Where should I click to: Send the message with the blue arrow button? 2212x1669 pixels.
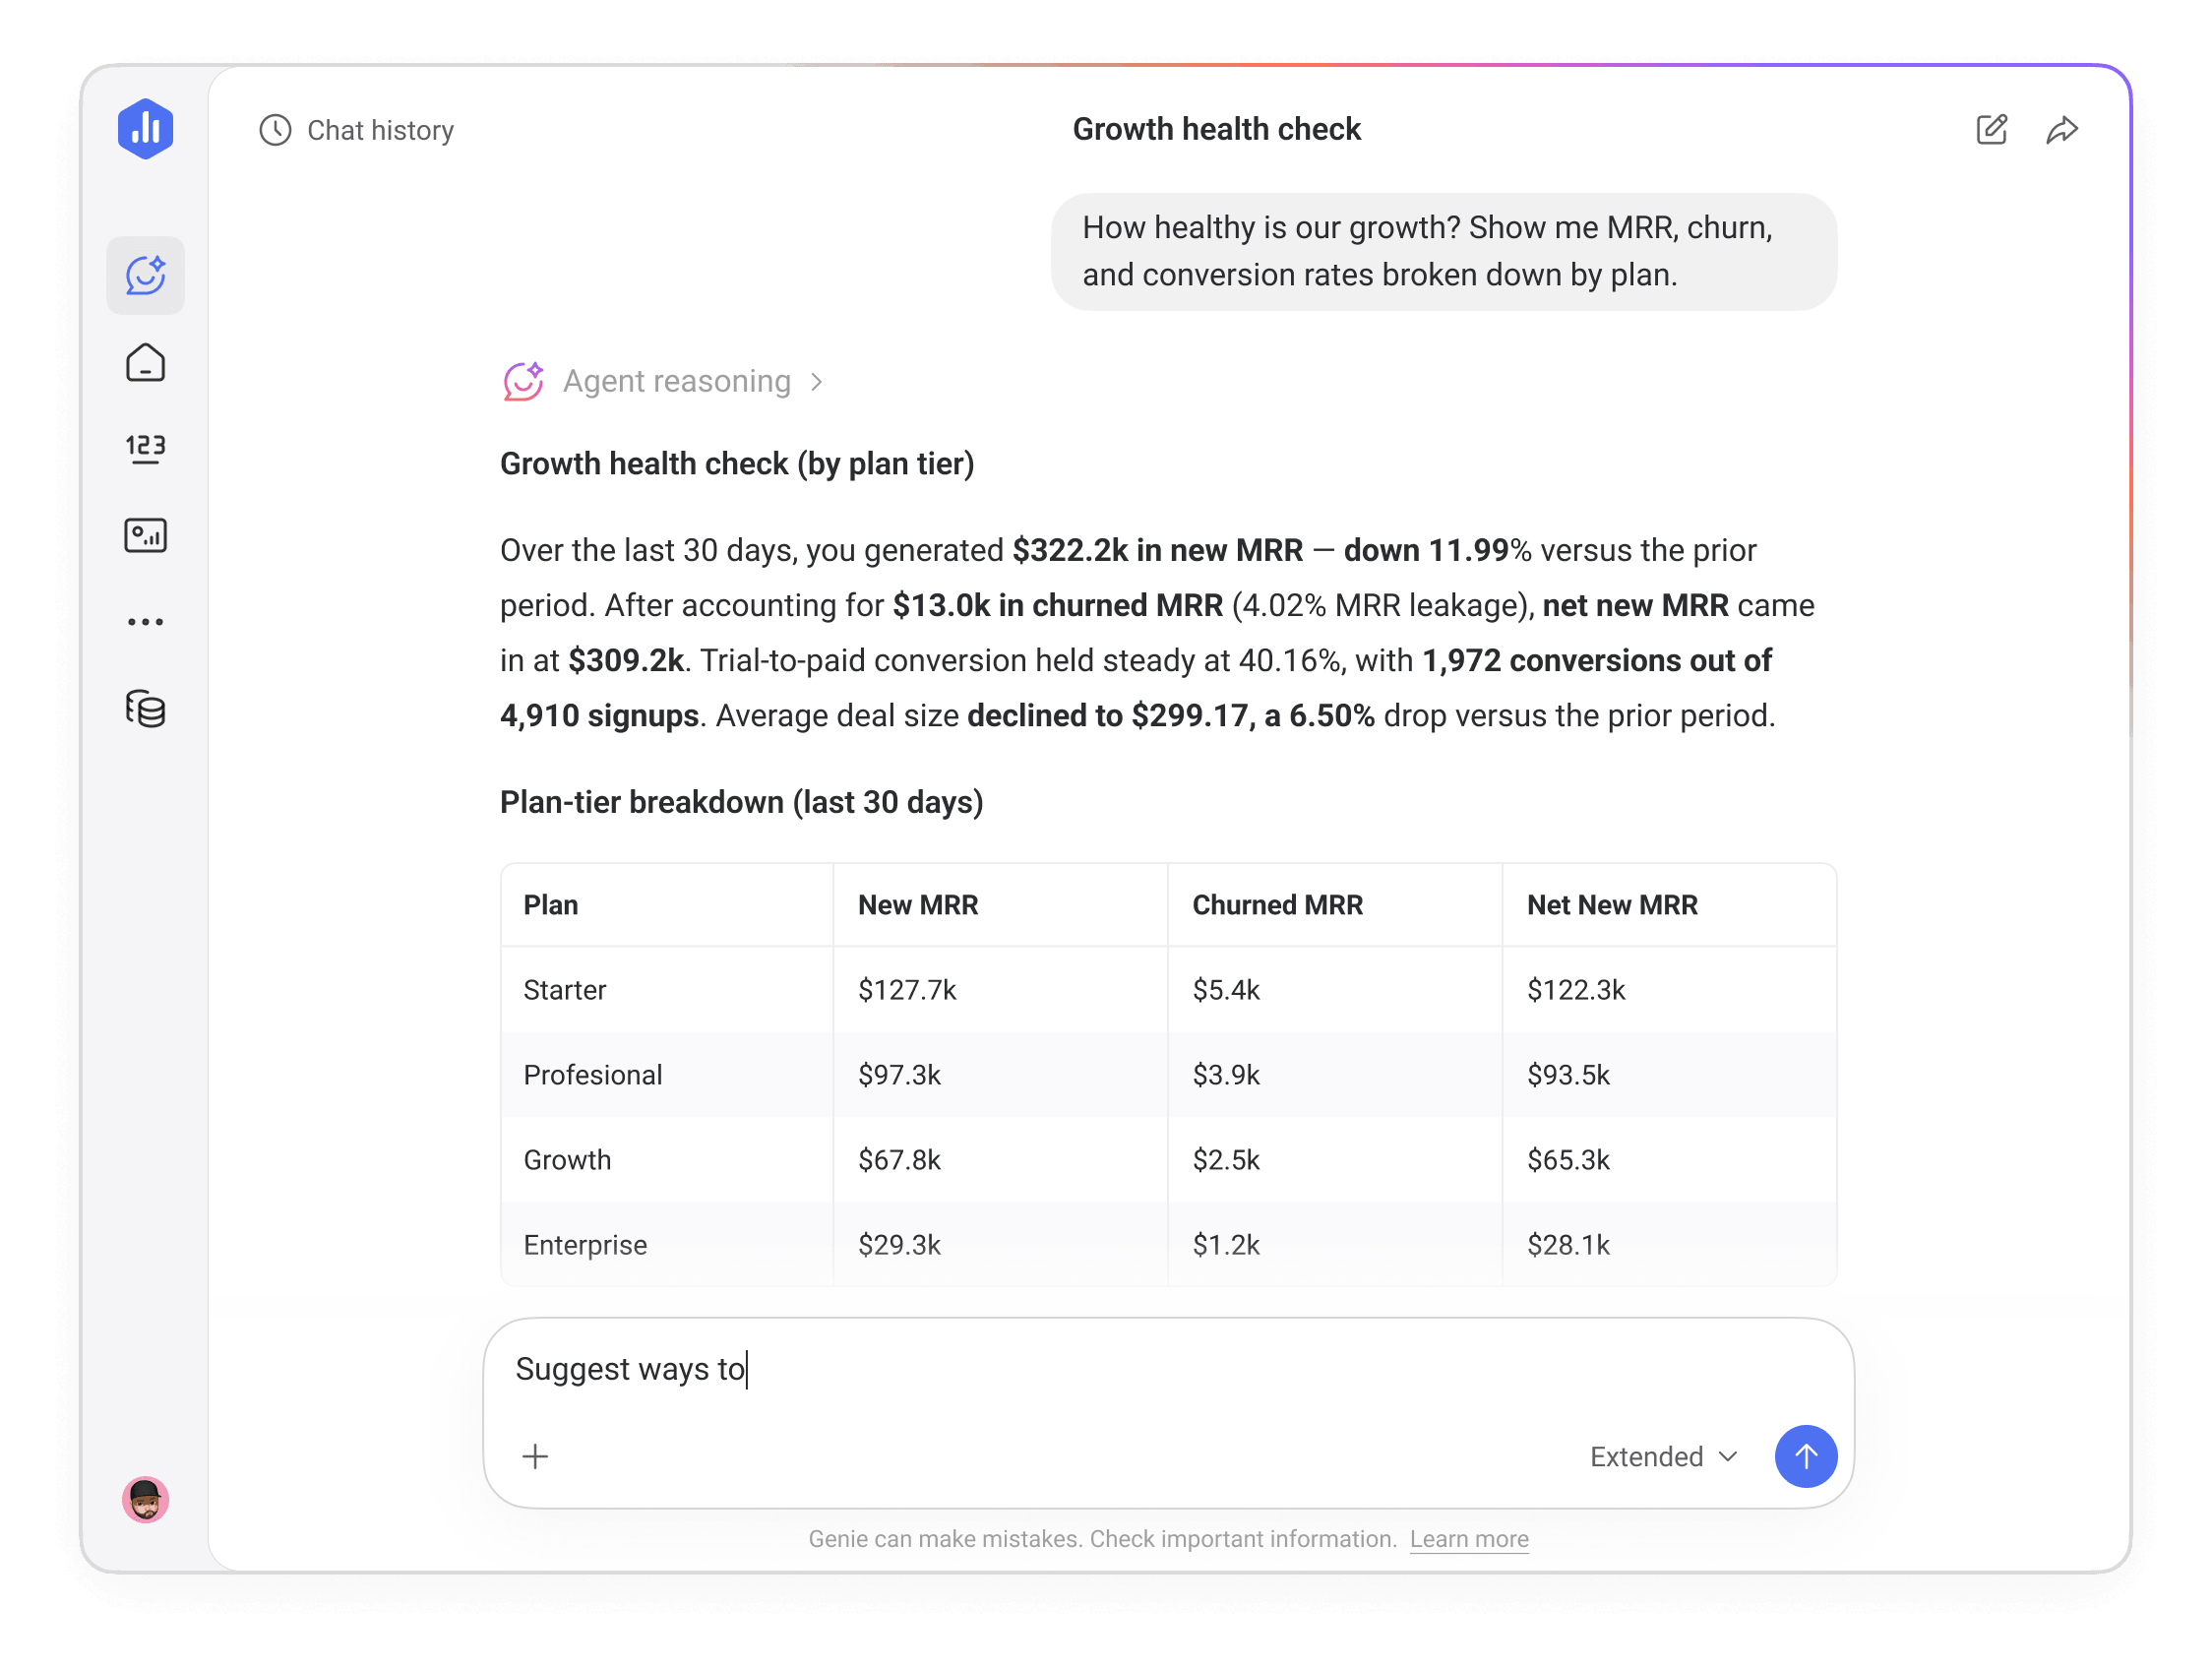click(x=1805, y=1457)
